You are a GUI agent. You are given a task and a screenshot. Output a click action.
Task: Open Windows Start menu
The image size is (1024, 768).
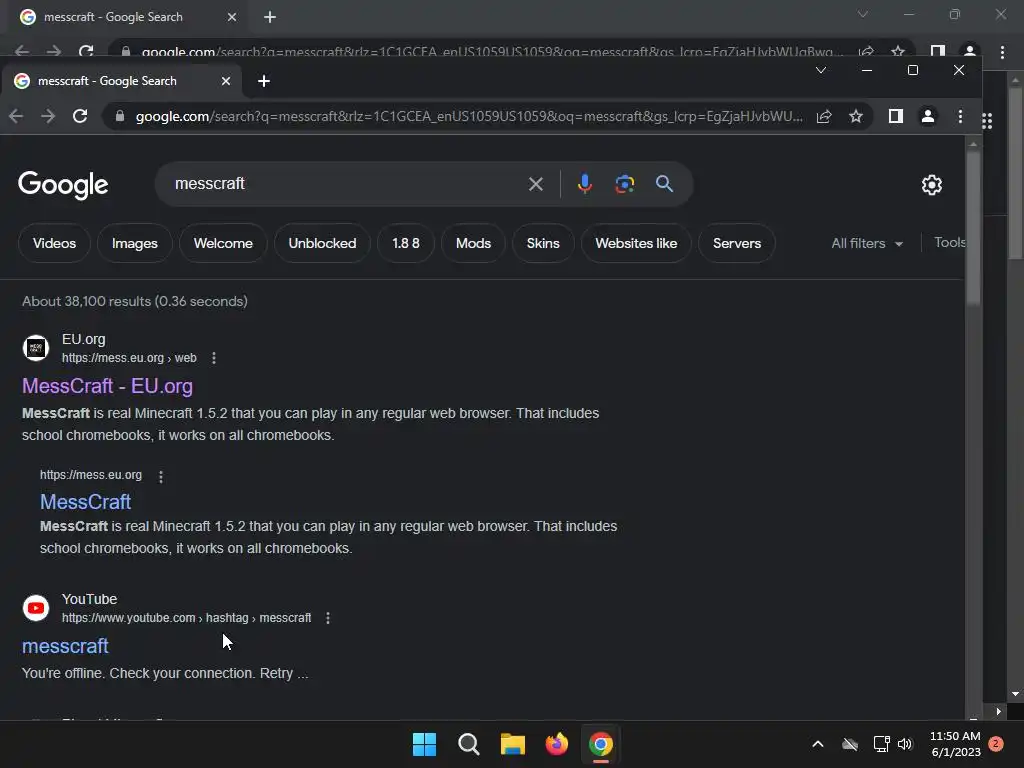[424, 744]
